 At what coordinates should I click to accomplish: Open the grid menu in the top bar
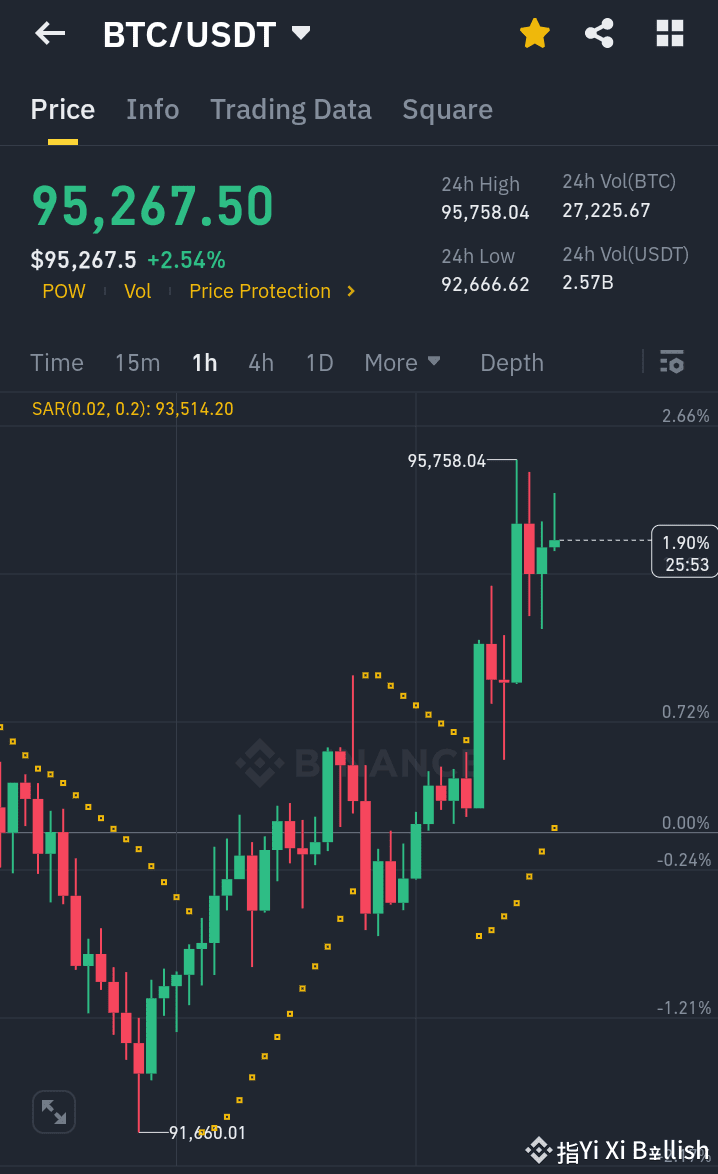668,33
